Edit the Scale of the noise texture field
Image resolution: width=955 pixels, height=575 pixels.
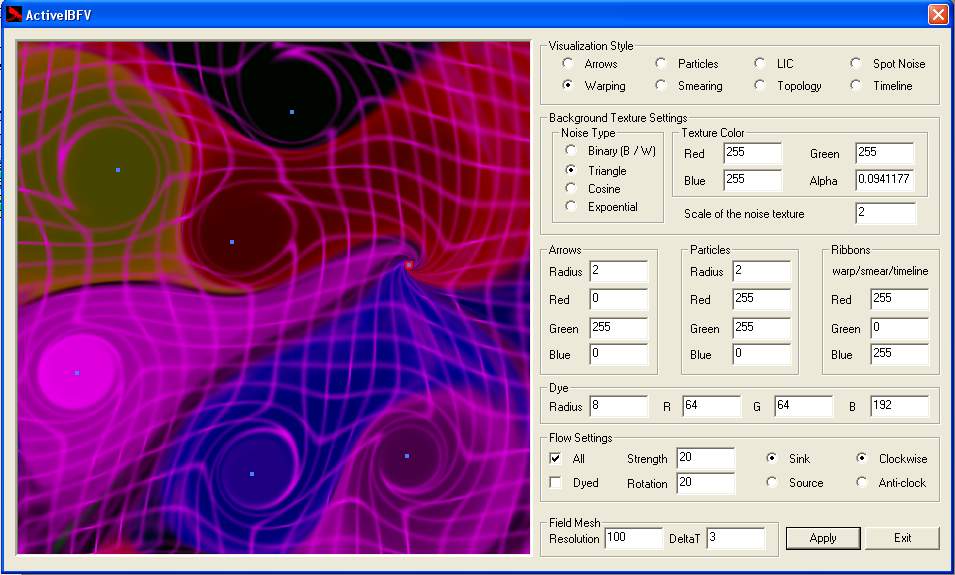point(885,213)
